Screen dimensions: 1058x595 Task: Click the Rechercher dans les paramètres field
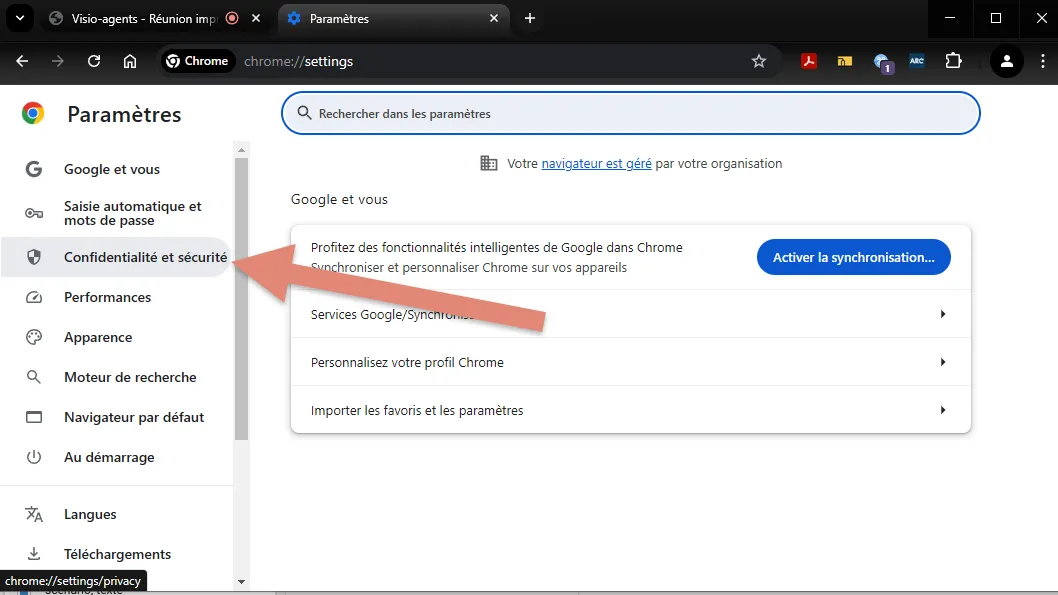(631, 113)
